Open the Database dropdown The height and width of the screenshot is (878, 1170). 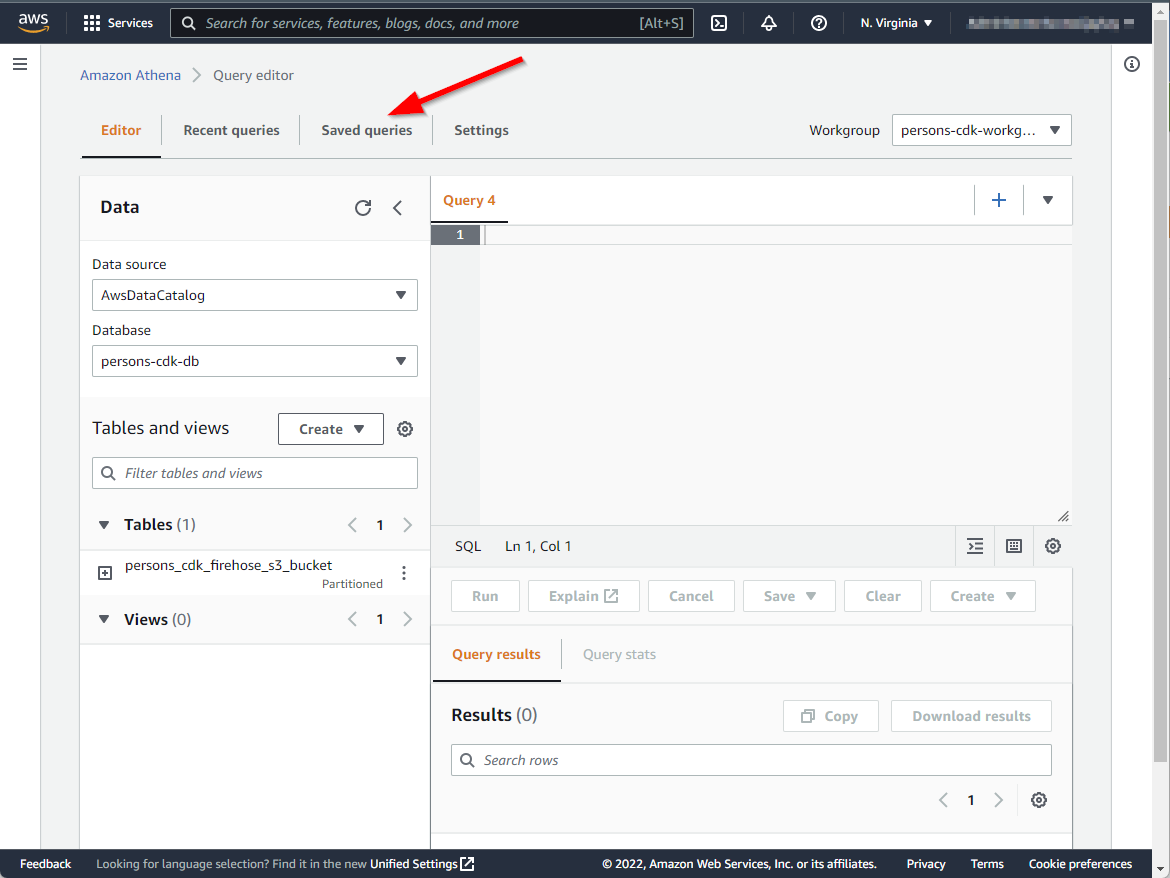point(254,361)
